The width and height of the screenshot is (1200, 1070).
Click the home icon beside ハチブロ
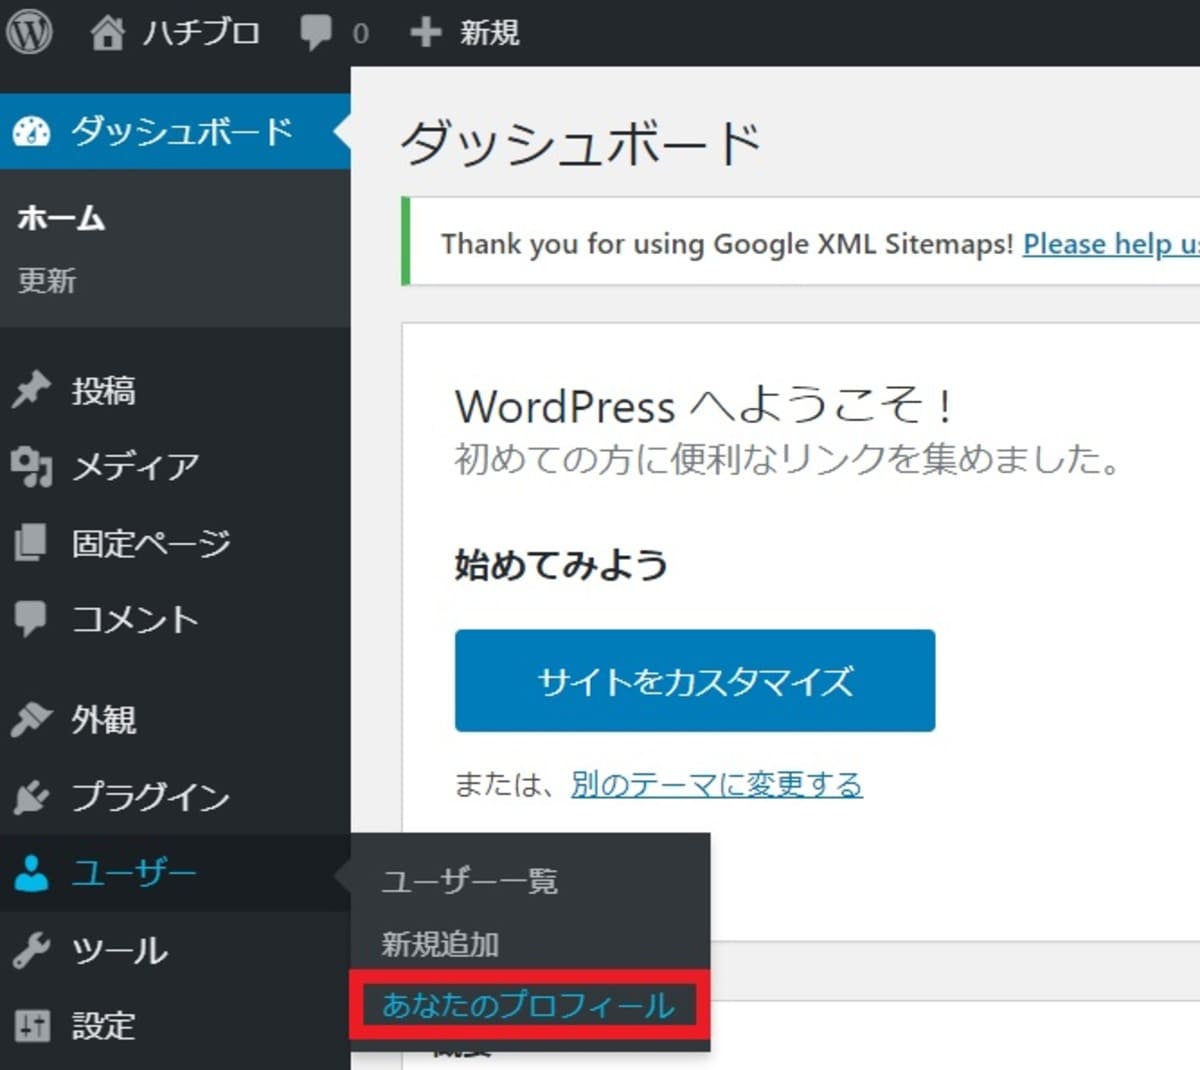coord(107,32)
